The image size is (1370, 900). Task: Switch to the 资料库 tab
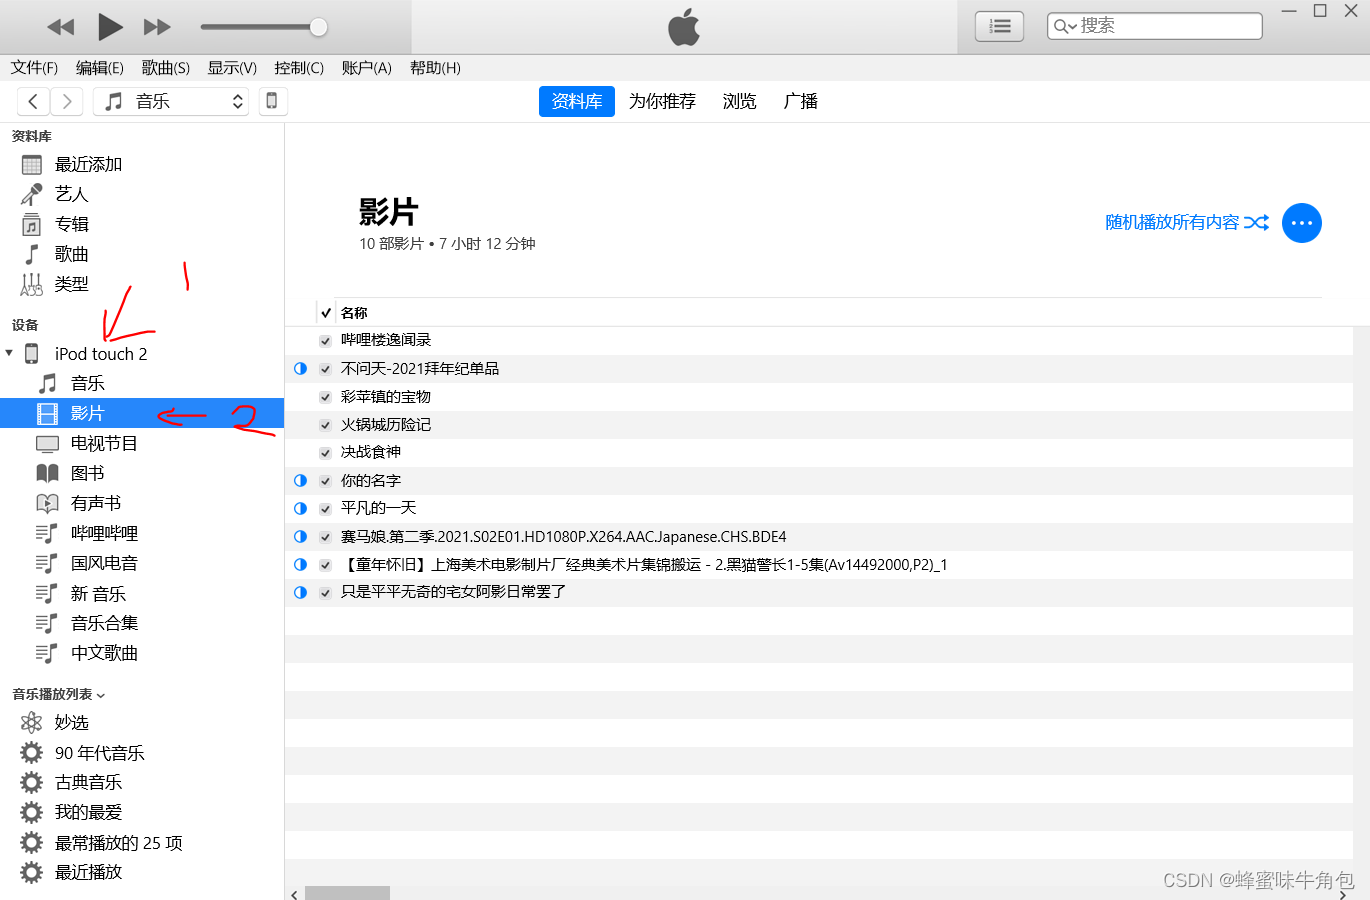tap(577, 101)
